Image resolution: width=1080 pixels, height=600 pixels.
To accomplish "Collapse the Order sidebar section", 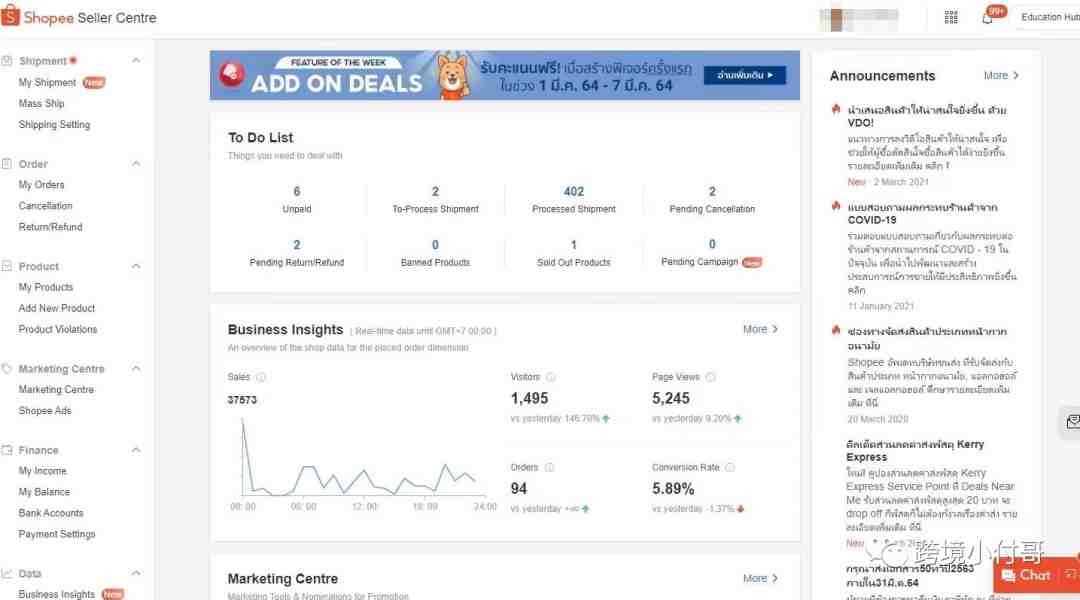I will (x=136, y=164).
